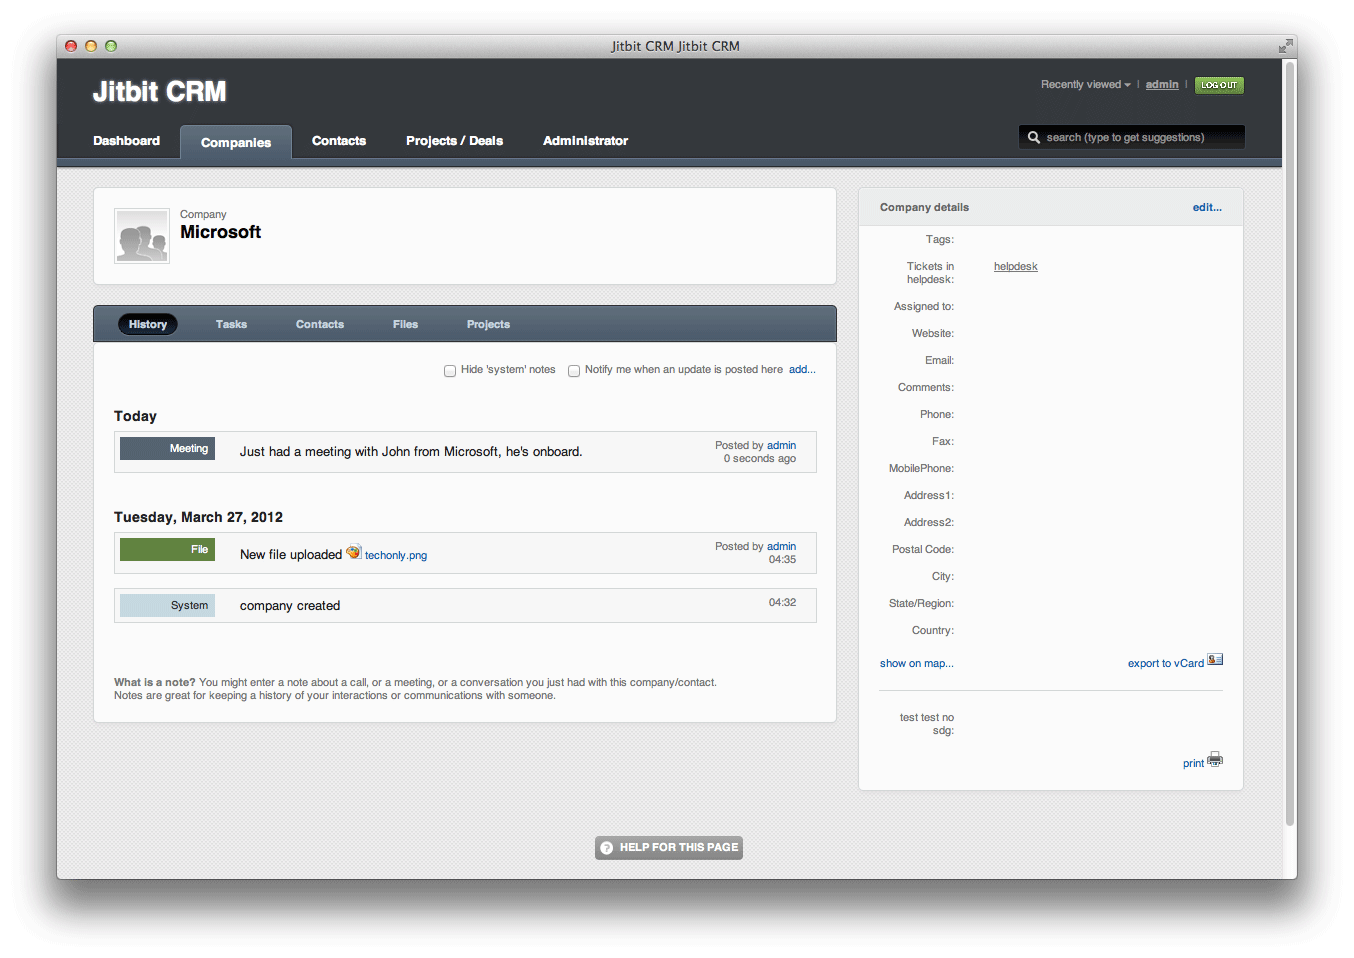
Task: Click the printer icon next to print
Action: (1215, 759)
